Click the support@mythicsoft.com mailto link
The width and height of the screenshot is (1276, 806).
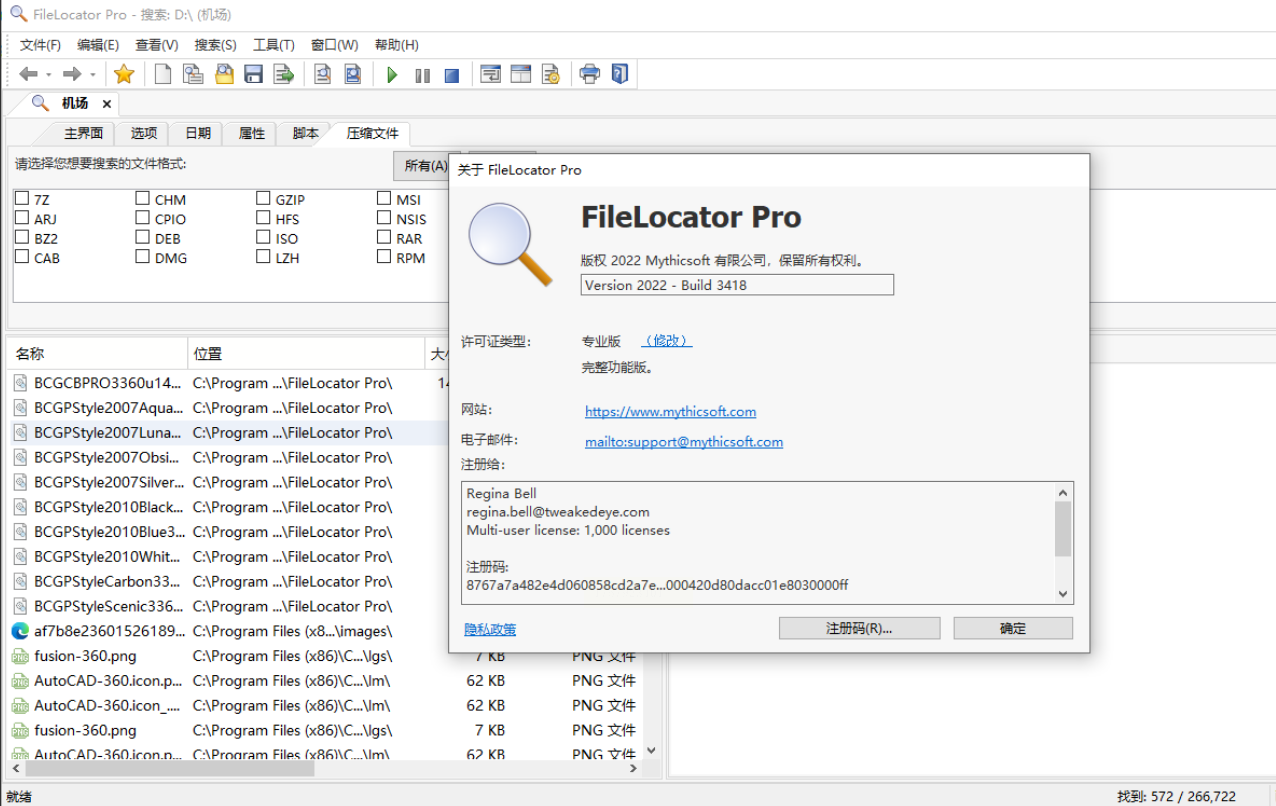[684, 441]
